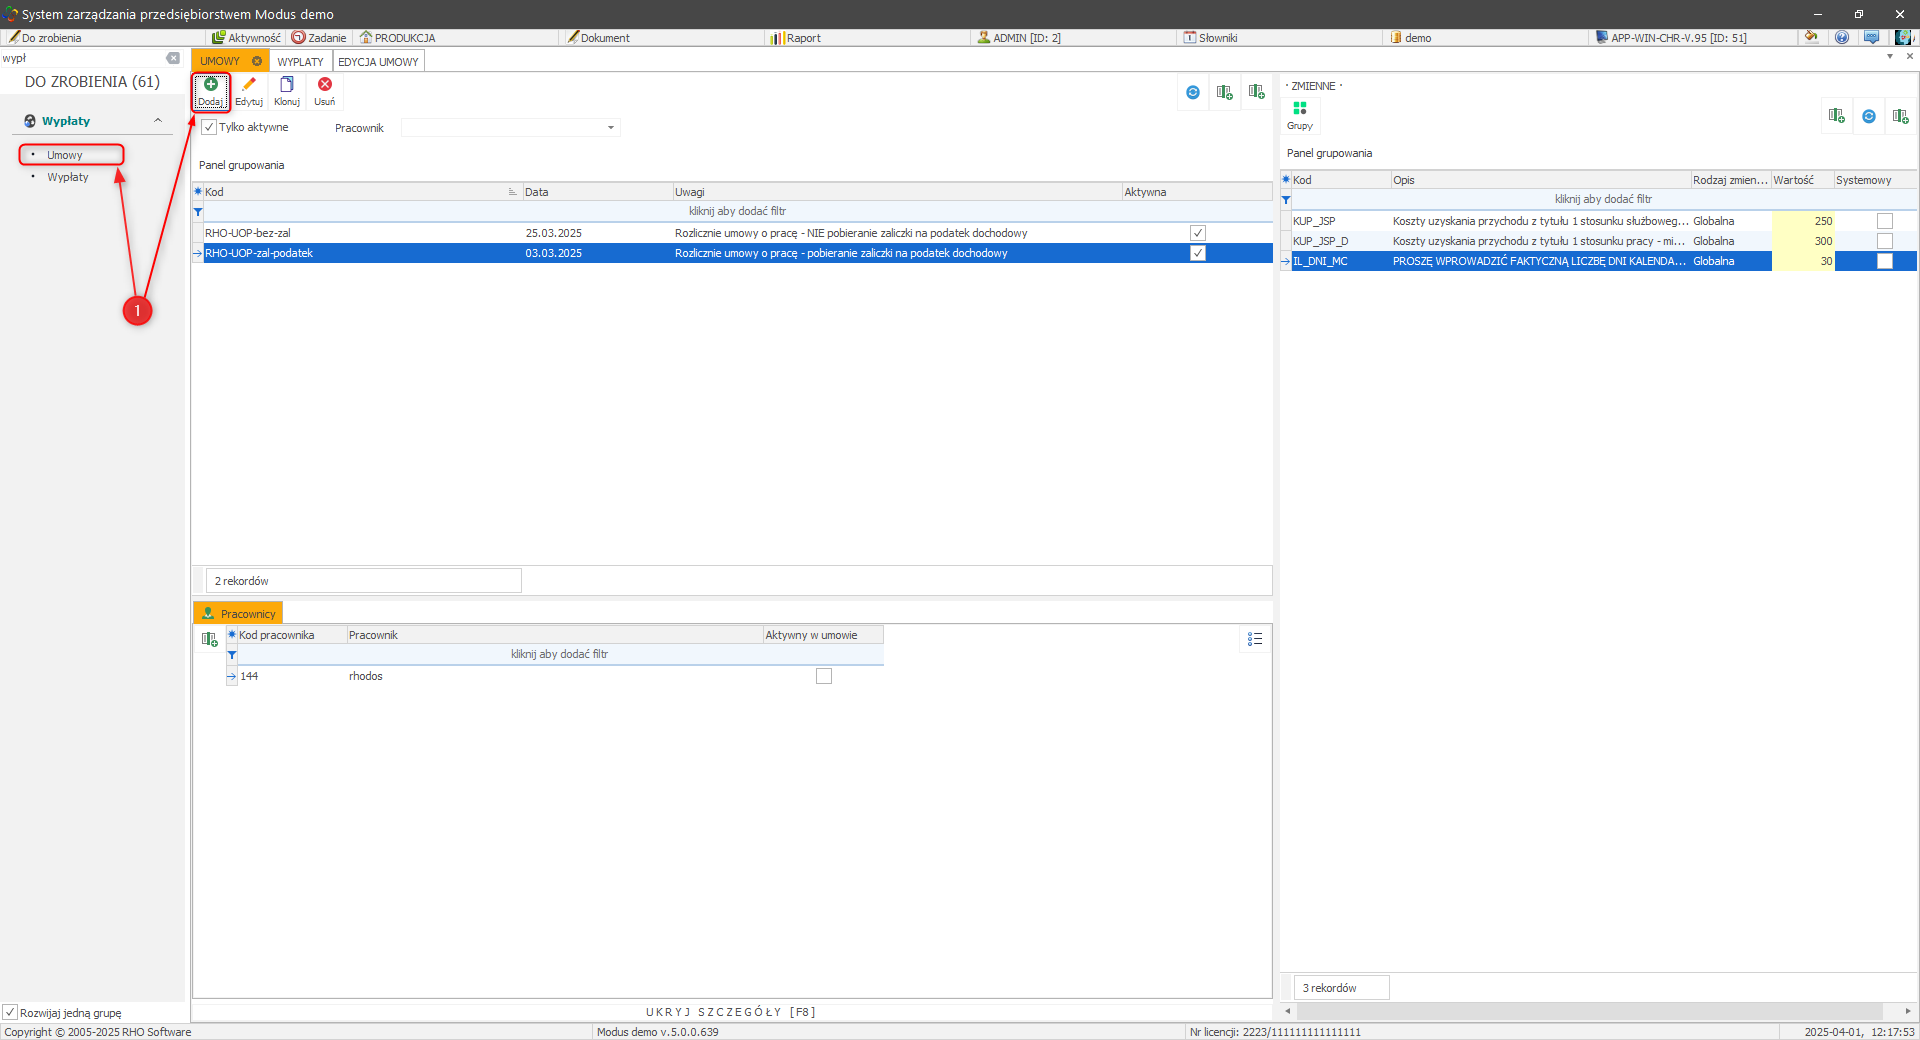Toggle the Tylko aktywne checkbox
This screenshot has width=1920, height=1040.
coord(209,128)
